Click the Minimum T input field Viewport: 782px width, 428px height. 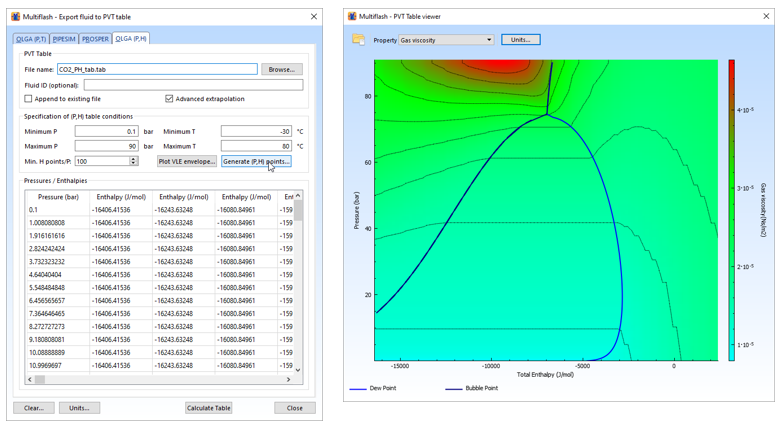(x=256, y=131)
